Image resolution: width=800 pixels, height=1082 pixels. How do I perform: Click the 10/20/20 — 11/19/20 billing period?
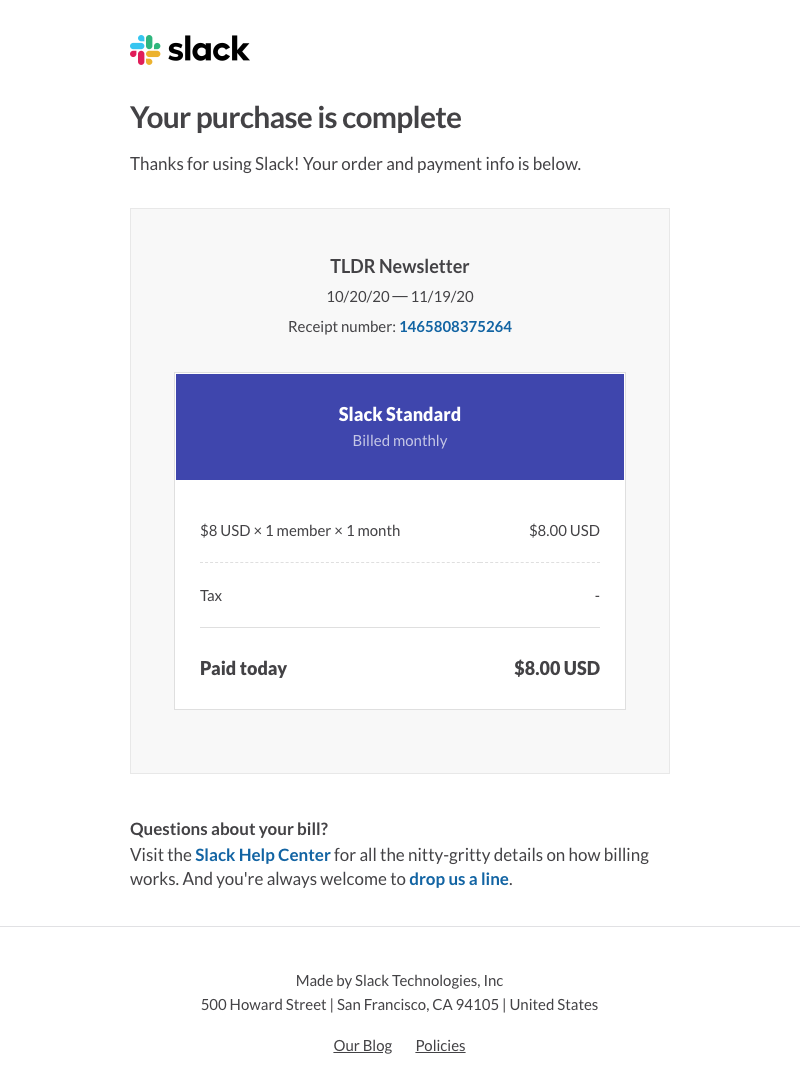(x=400, y=297)
